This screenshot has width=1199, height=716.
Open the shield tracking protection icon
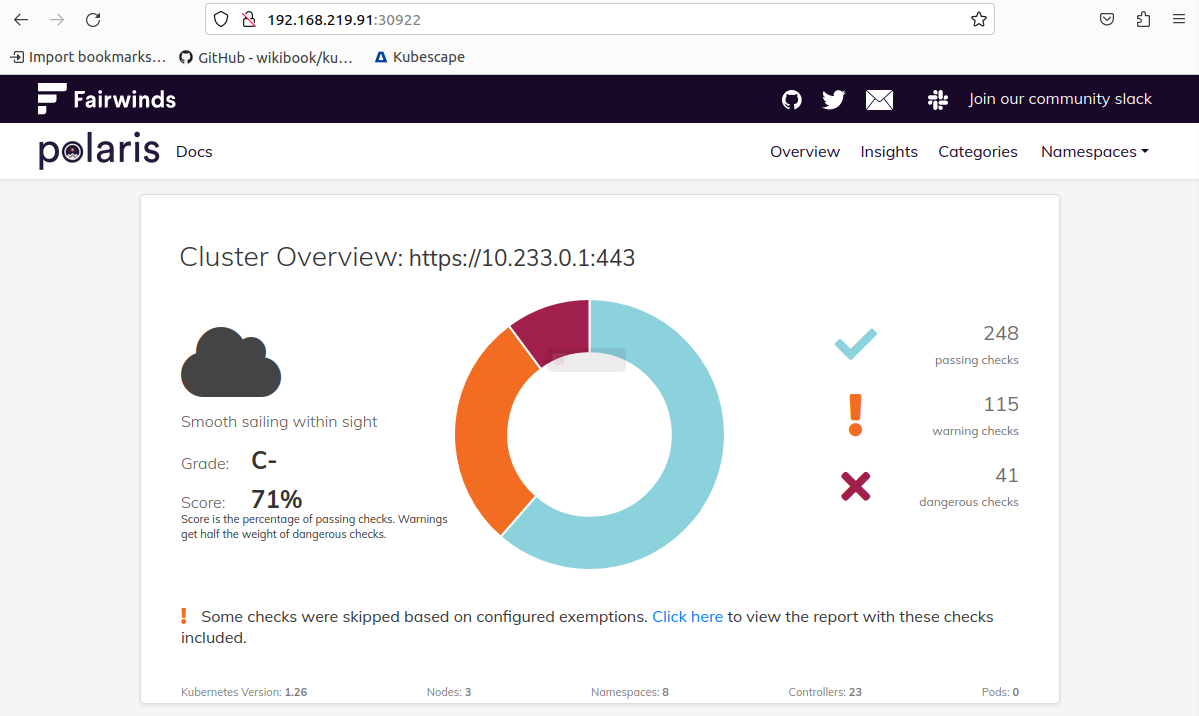point(221,20)
